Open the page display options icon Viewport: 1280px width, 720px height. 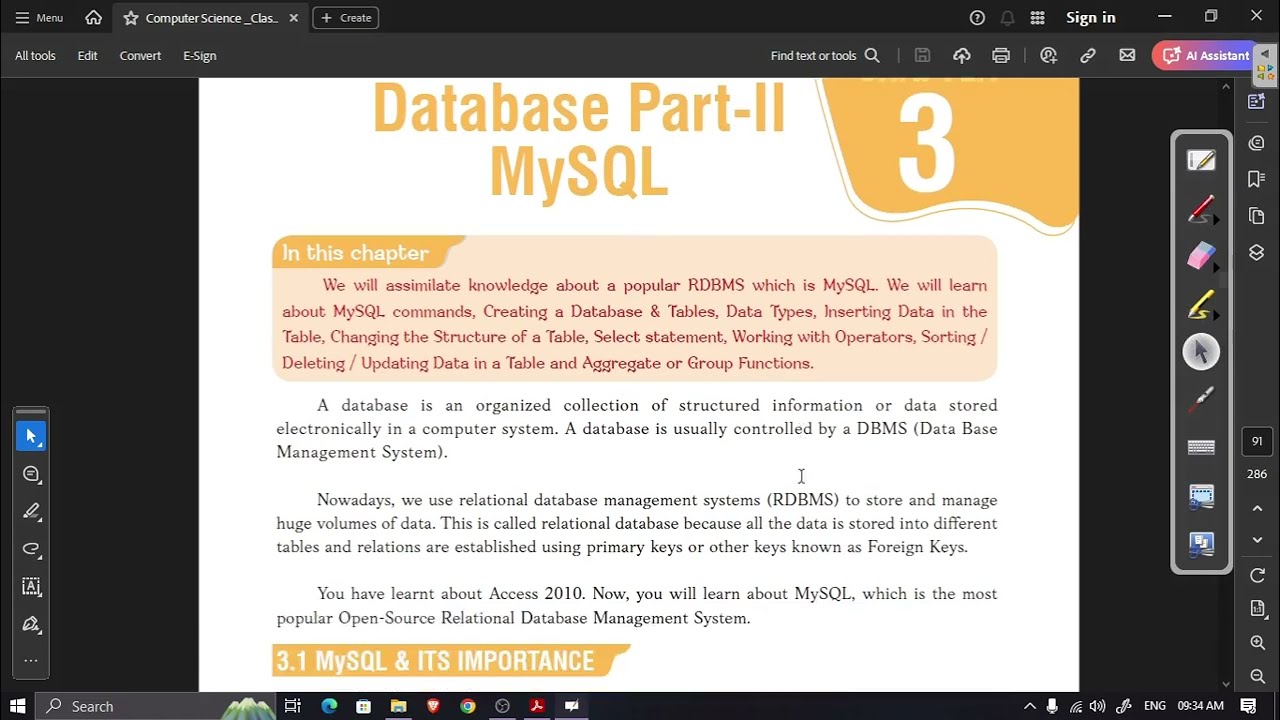1257,609
